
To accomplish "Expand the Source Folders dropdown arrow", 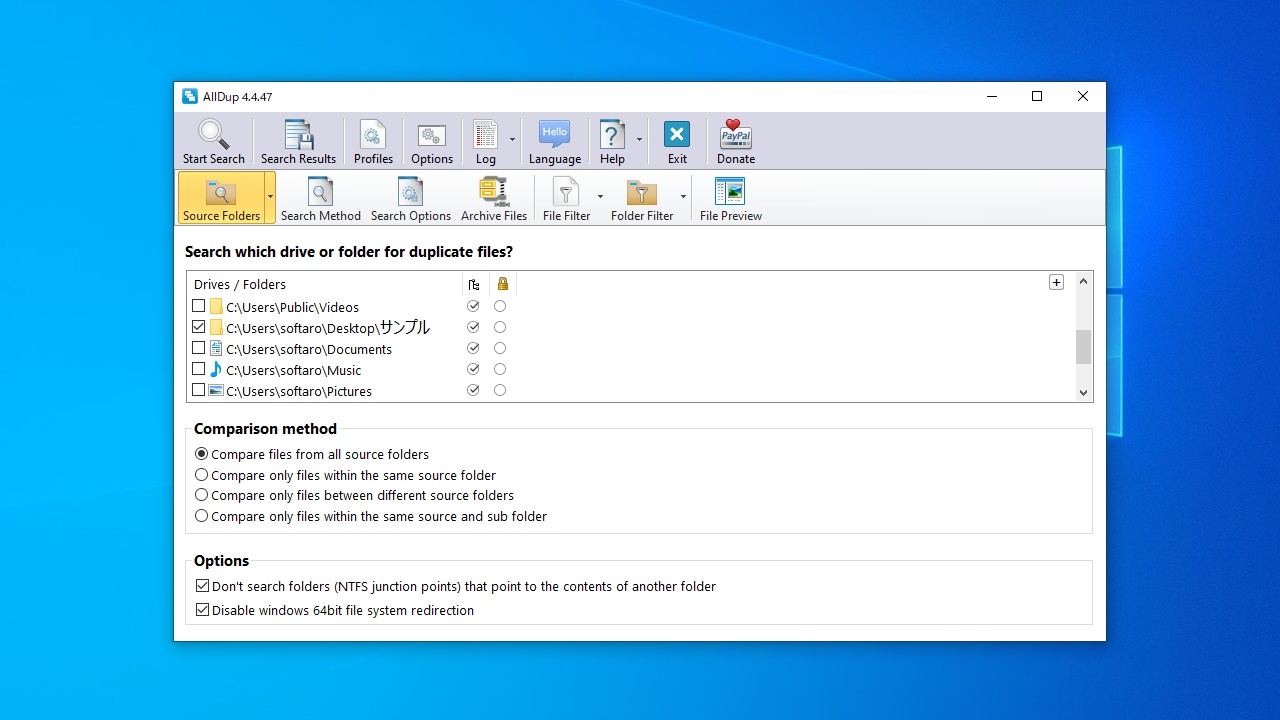I will (270, 197).
